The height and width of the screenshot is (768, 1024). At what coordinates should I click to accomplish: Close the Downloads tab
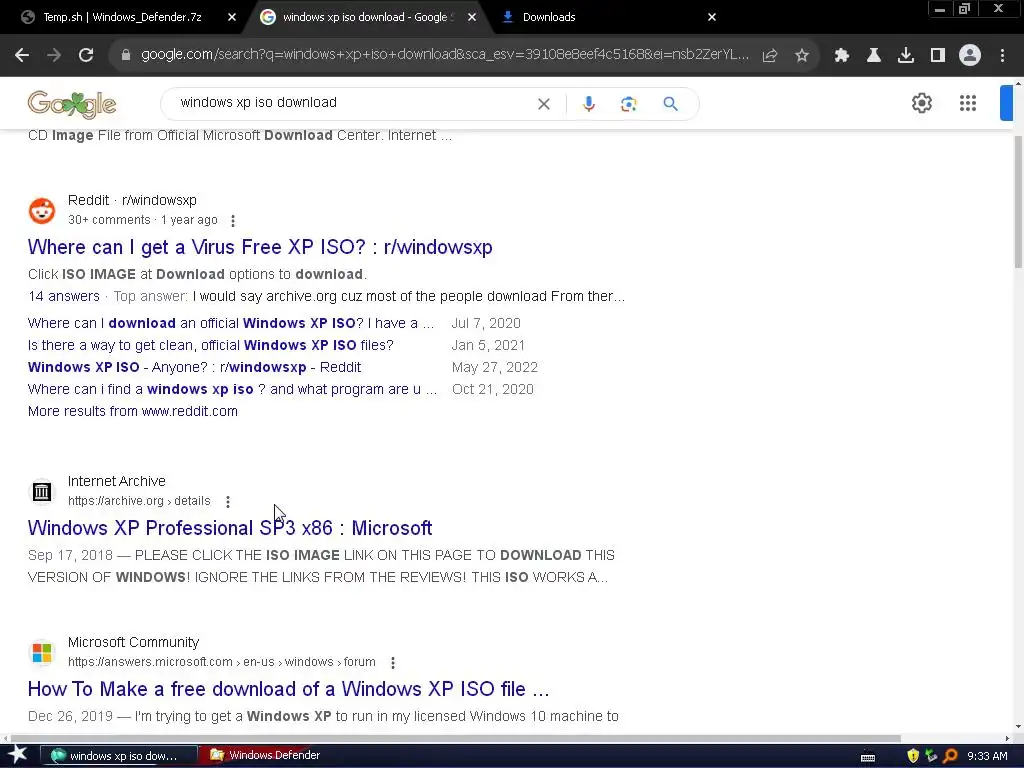[712, 17]
